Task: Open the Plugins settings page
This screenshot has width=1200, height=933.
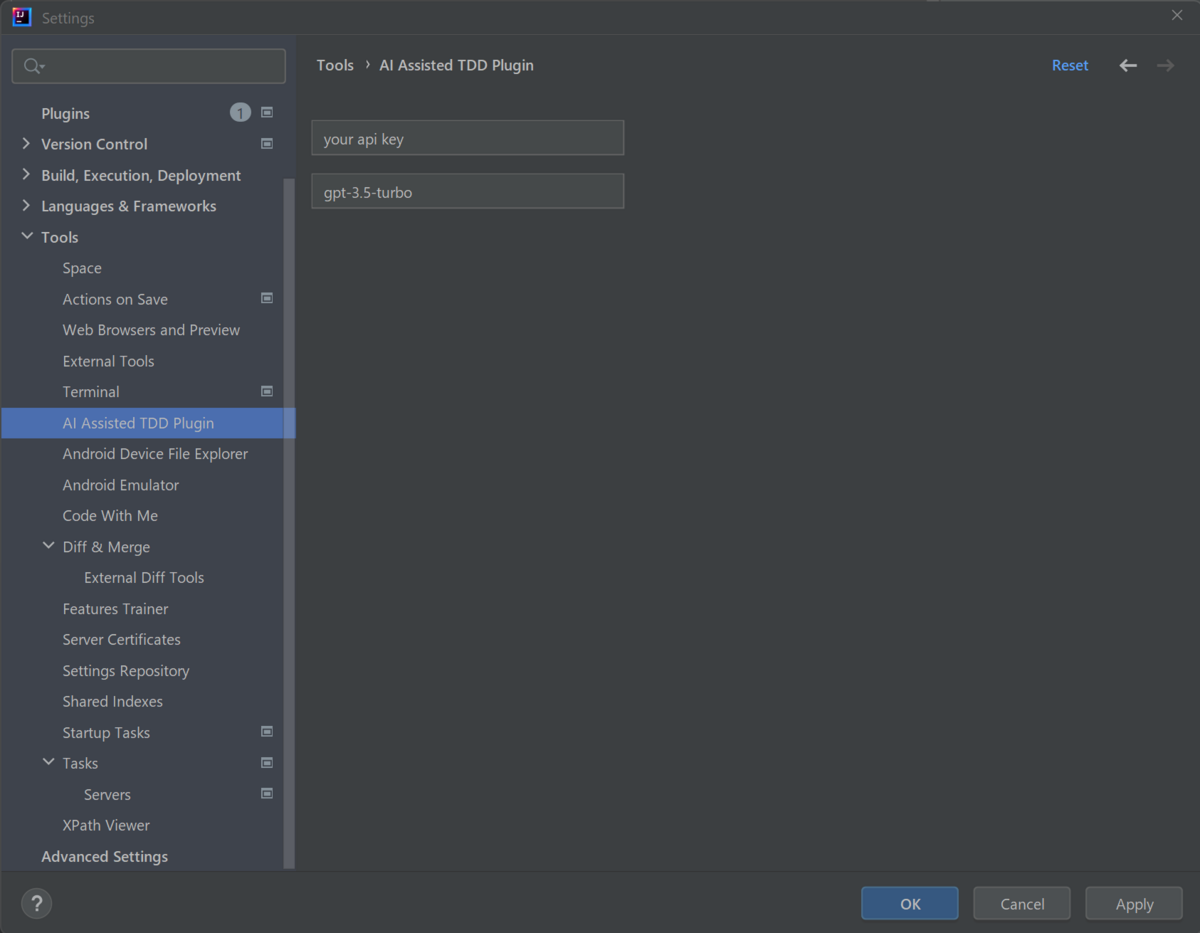Action: pos(65,113)
